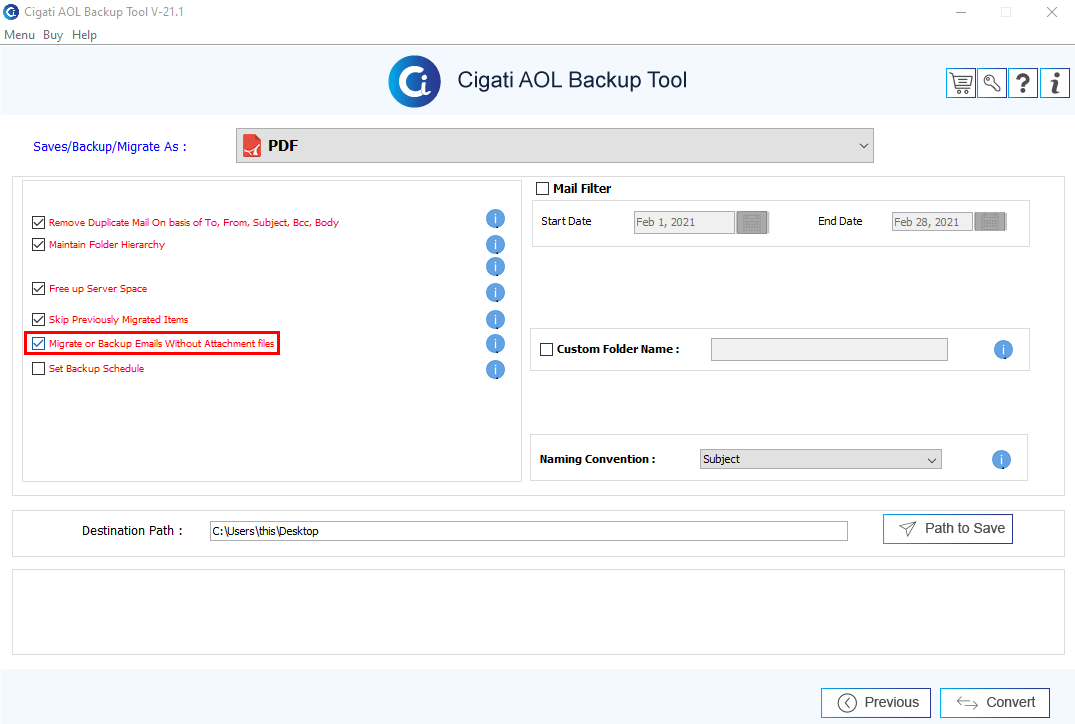Screen dimensions: 1075x724
Task: Open the Menu menu
Action: click(19, 35)
